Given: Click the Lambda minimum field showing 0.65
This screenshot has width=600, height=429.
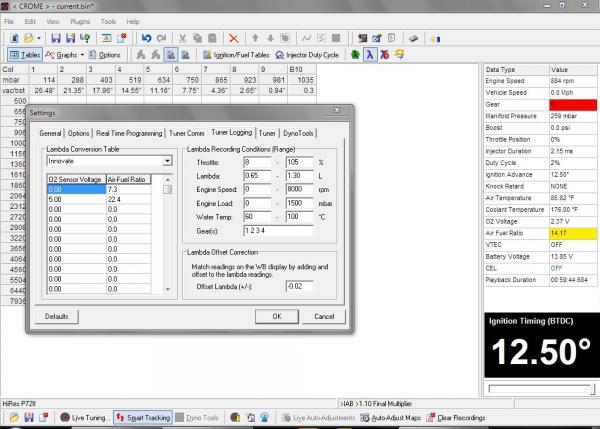Looking at the screenshot, I should pos(257,176).
